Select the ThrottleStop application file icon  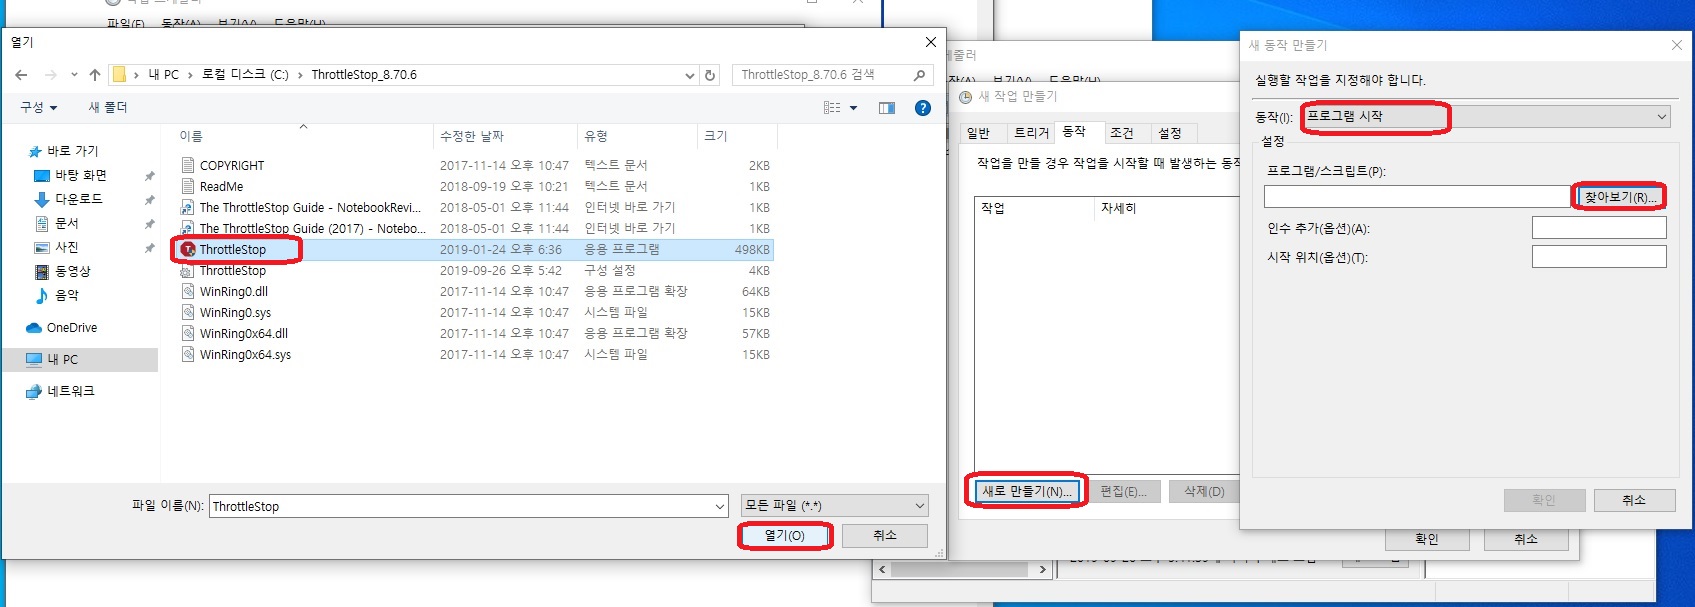click(x=188, y=249)
